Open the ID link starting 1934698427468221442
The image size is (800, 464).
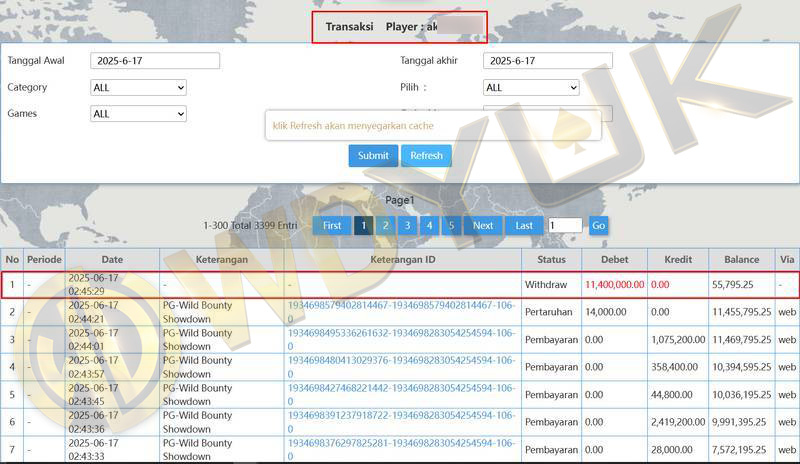click(402, 395)
